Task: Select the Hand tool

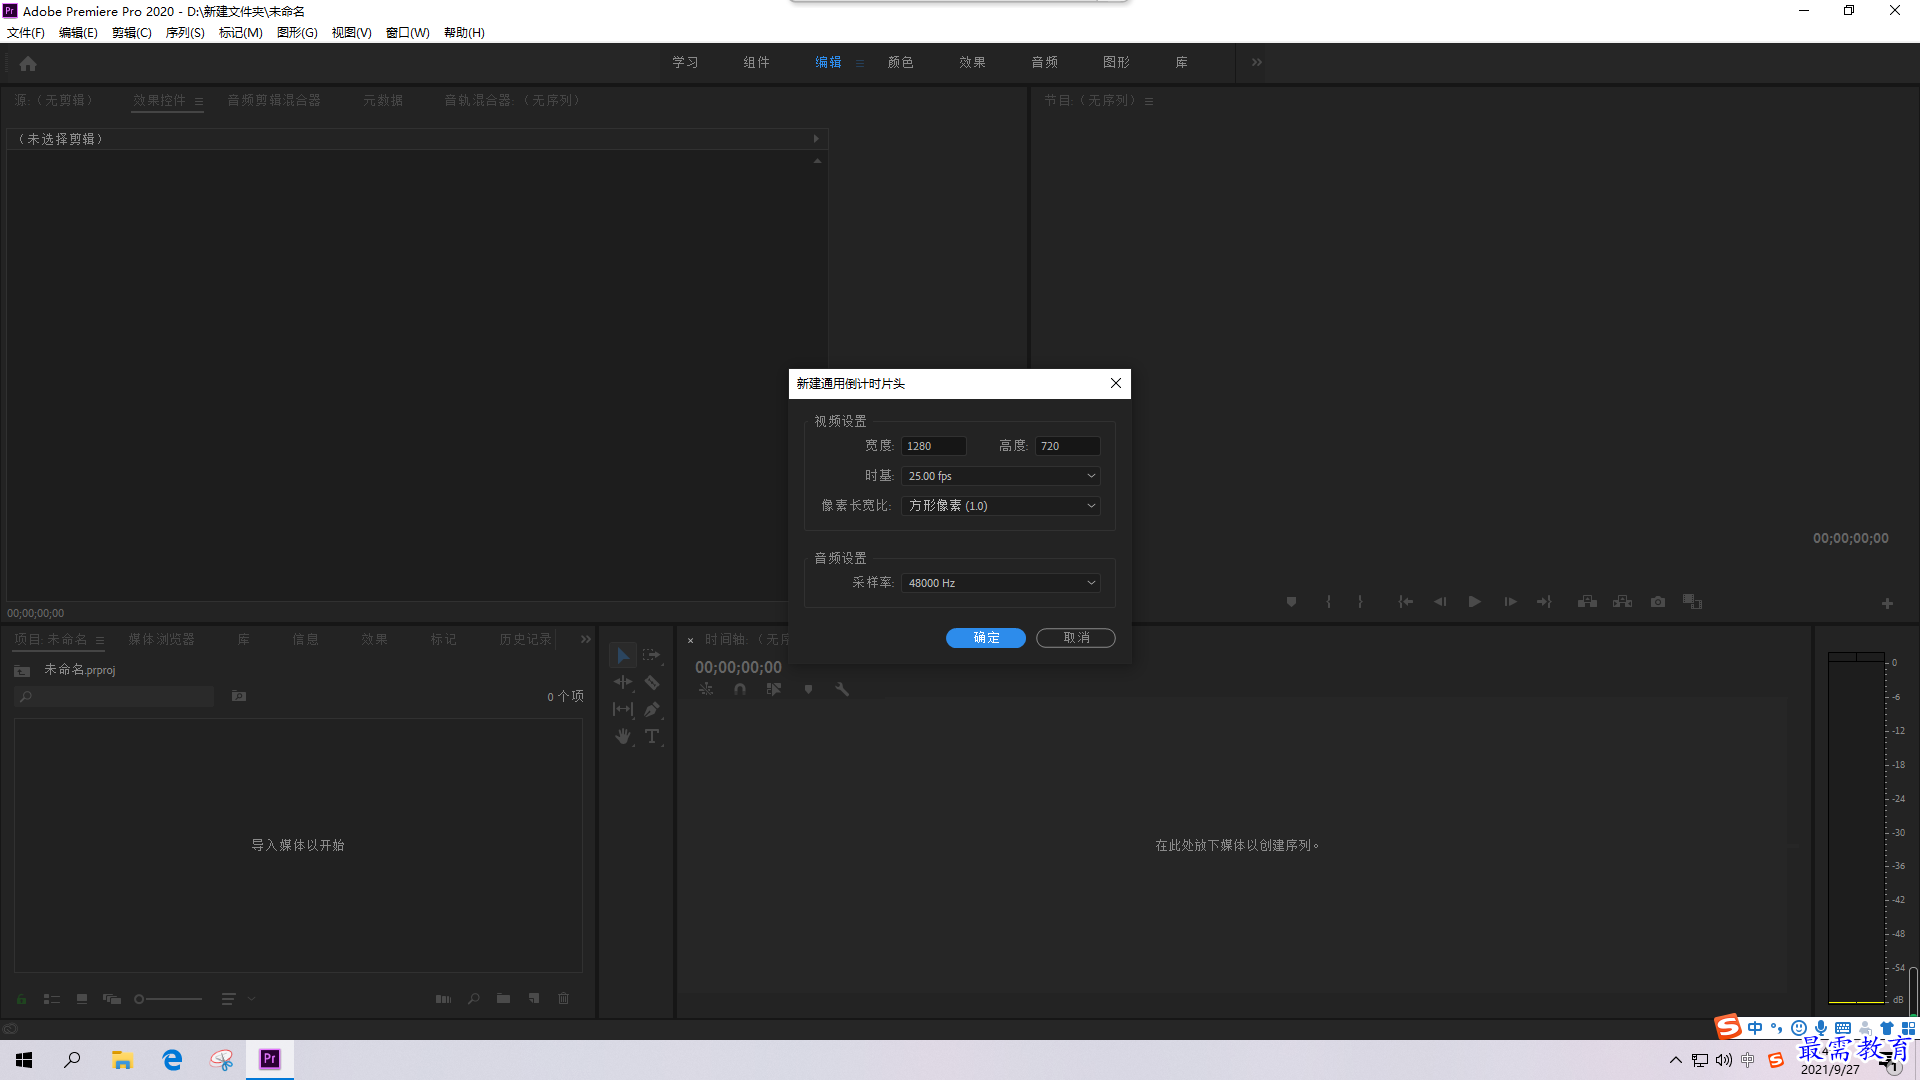Action: [623, 737]
